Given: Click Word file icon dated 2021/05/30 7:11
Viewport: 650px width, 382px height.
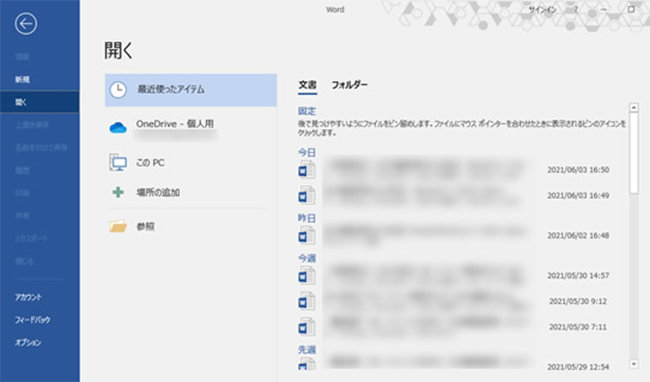Looking at the screenshot, I should click(x=307, y=327).
